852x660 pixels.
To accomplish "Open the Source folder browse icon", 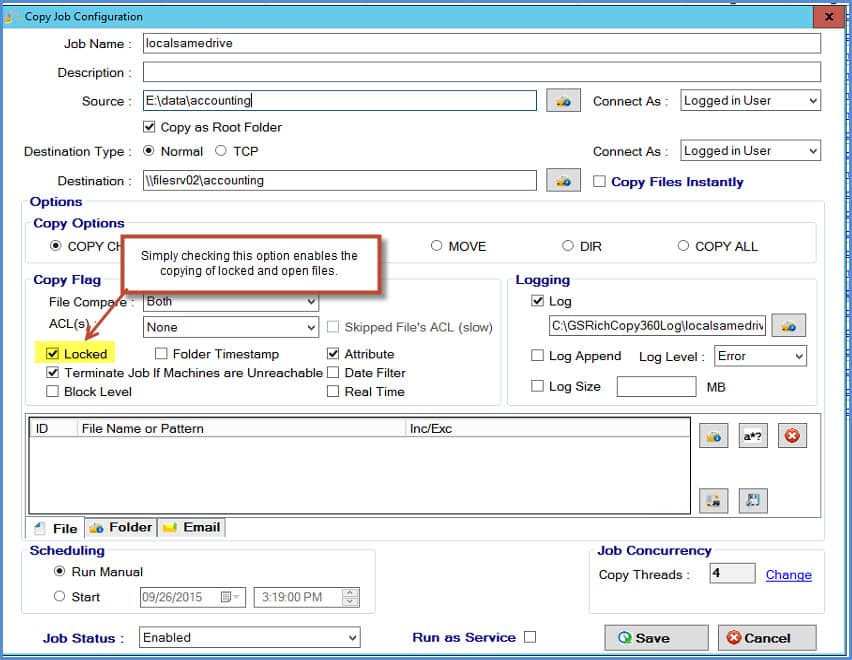I will pos(565,101).
